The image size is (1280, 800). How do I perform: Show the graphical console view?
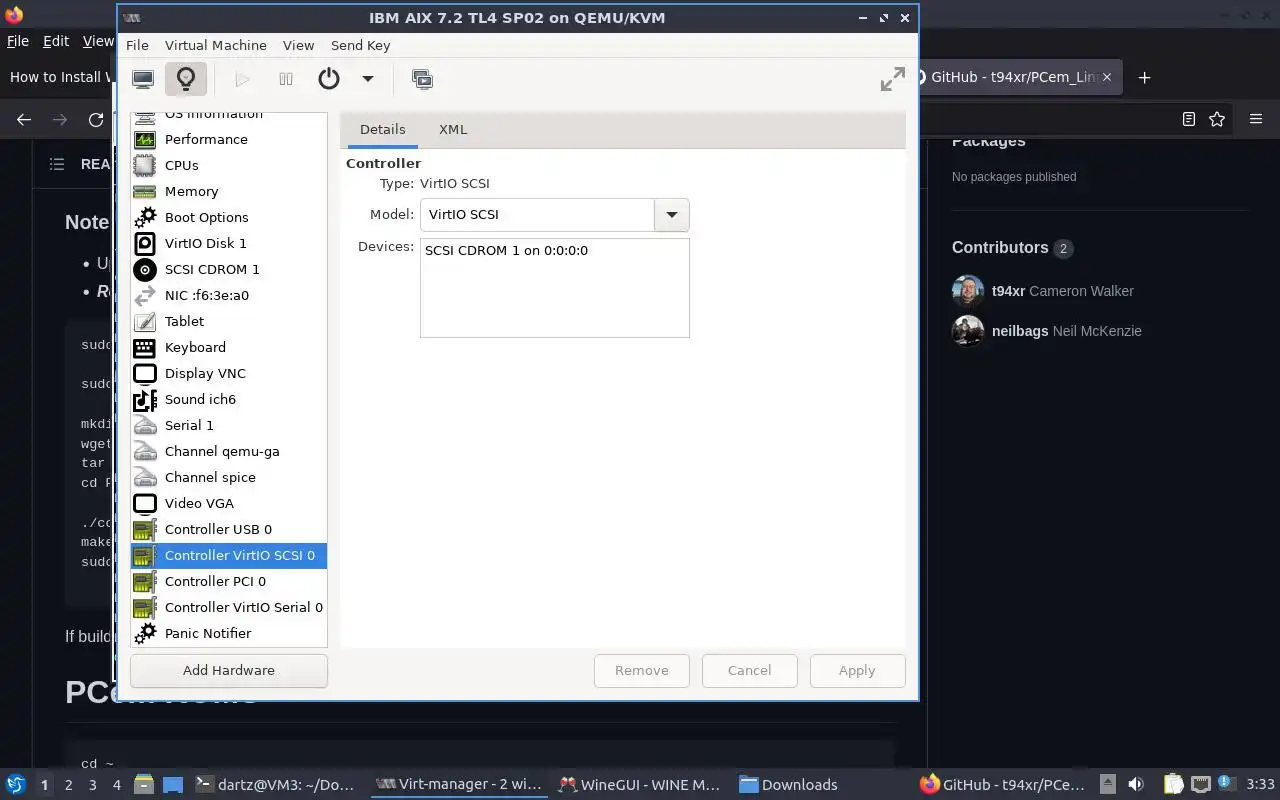143,79
